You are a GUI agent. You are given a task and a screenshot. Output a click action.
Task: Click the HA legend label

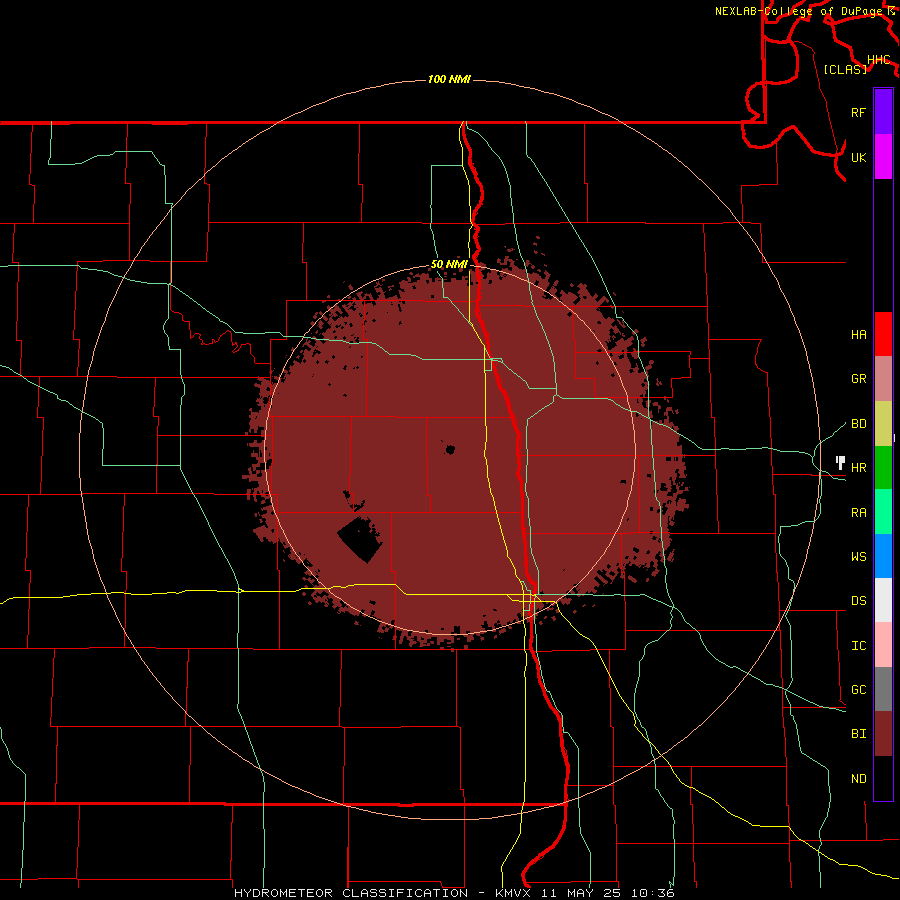pos(858,334)
